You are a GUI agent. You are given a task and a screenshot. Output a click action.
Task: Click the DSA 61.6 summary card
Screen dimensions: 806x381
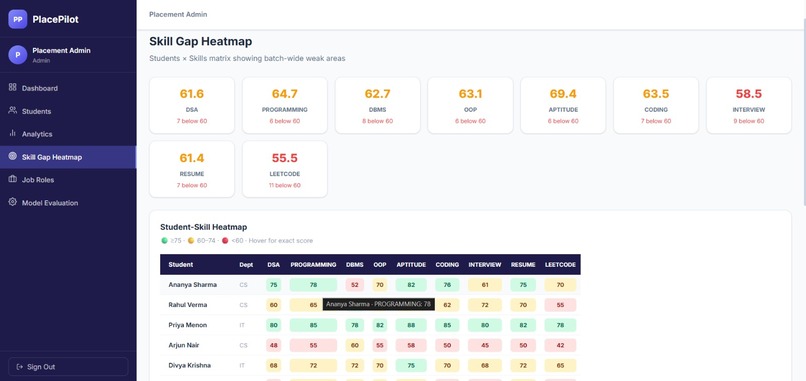coord(192,105)
